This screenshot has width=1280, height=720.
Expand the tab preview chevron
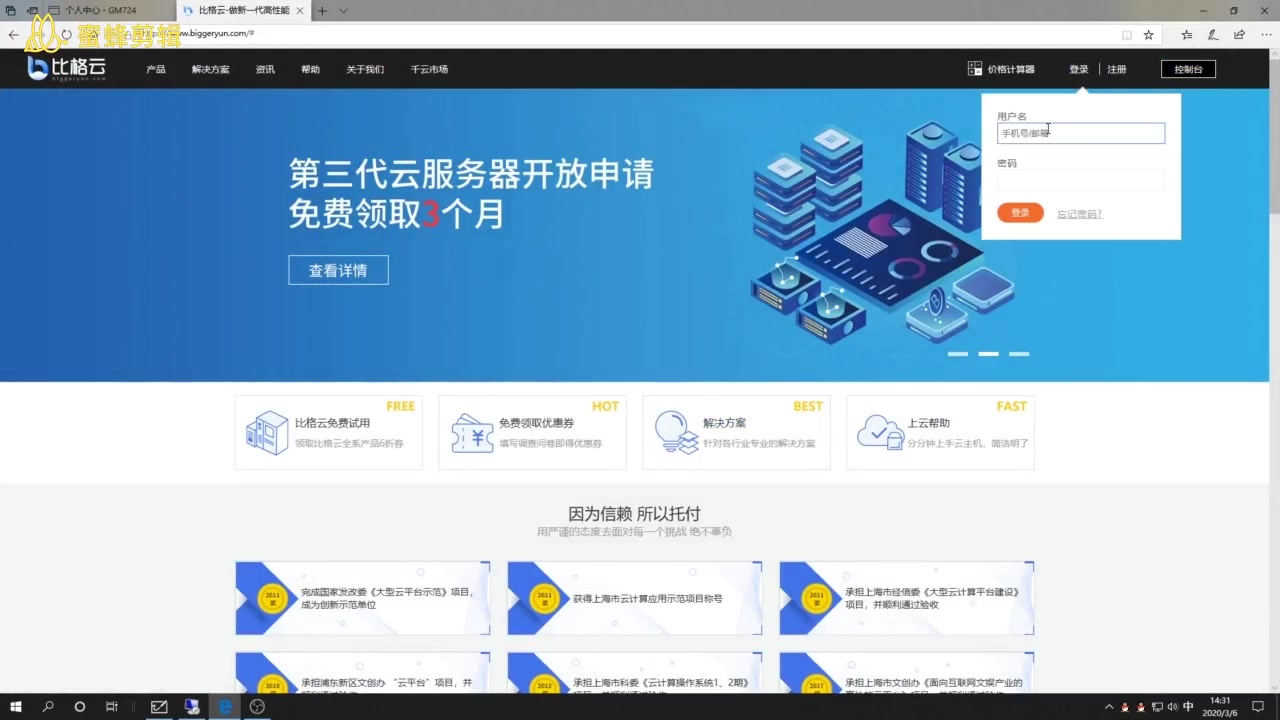click(343, 10)
